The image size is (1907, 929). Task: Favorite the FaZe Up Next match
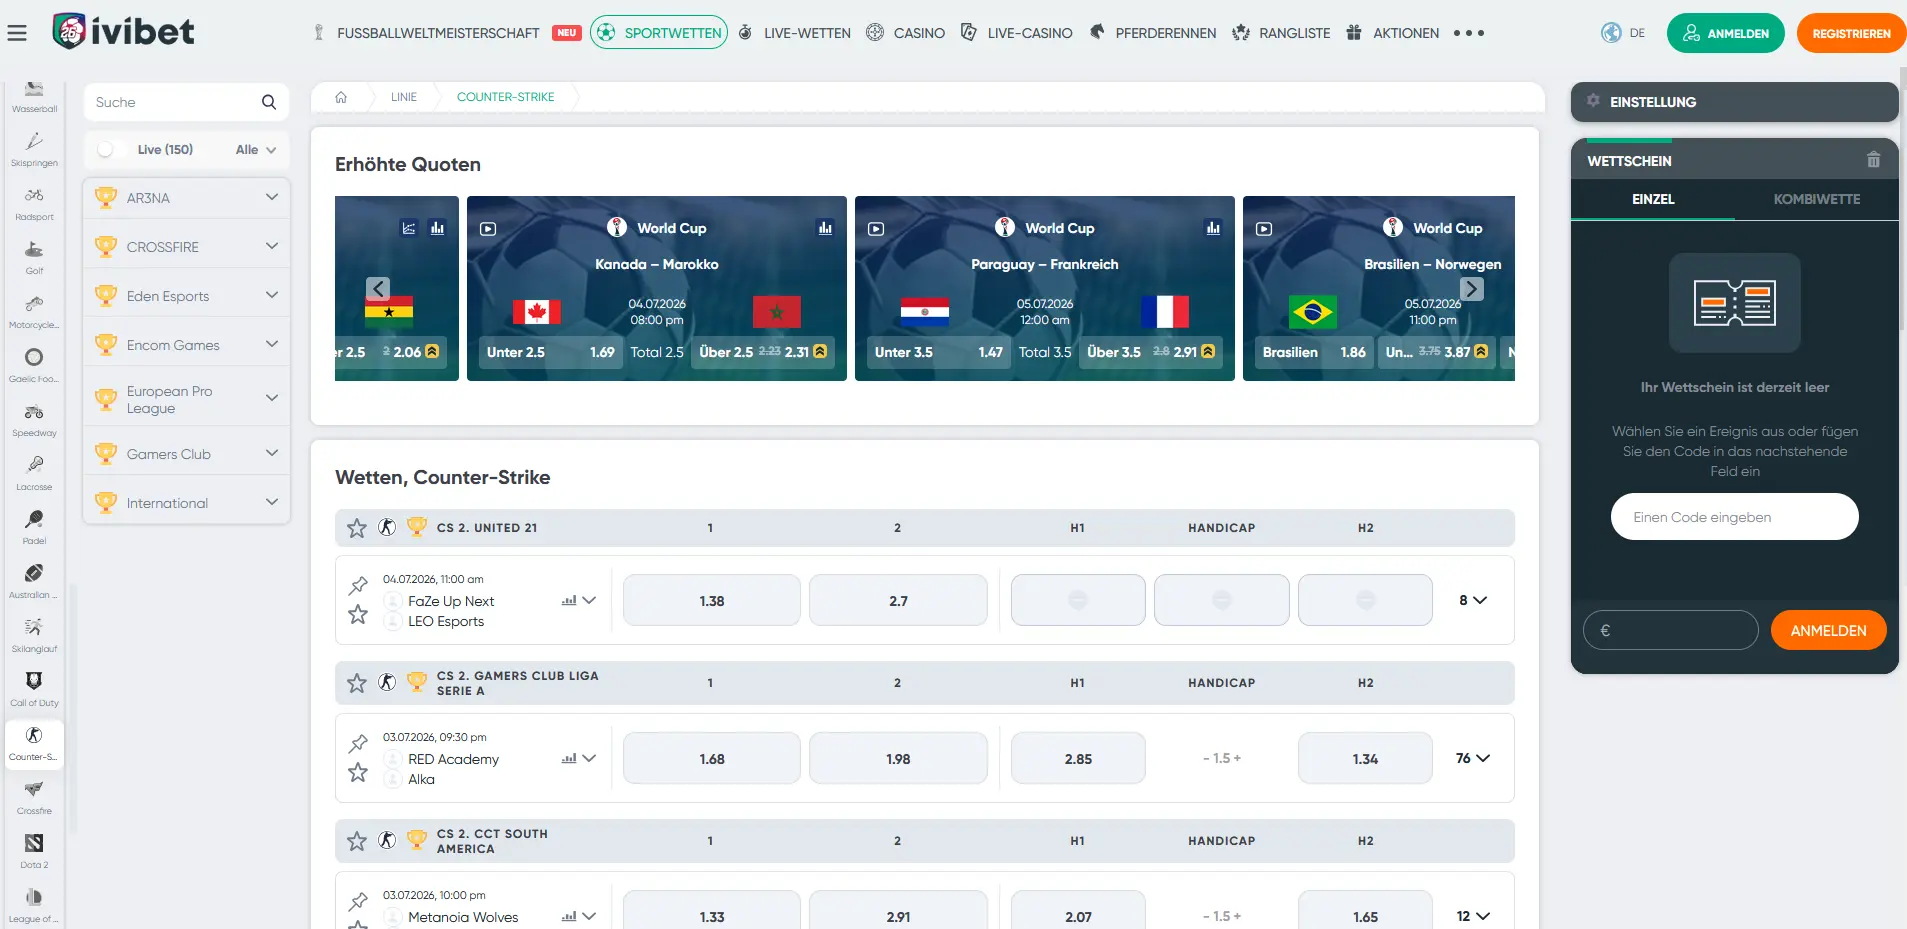[x=358, y=614]
